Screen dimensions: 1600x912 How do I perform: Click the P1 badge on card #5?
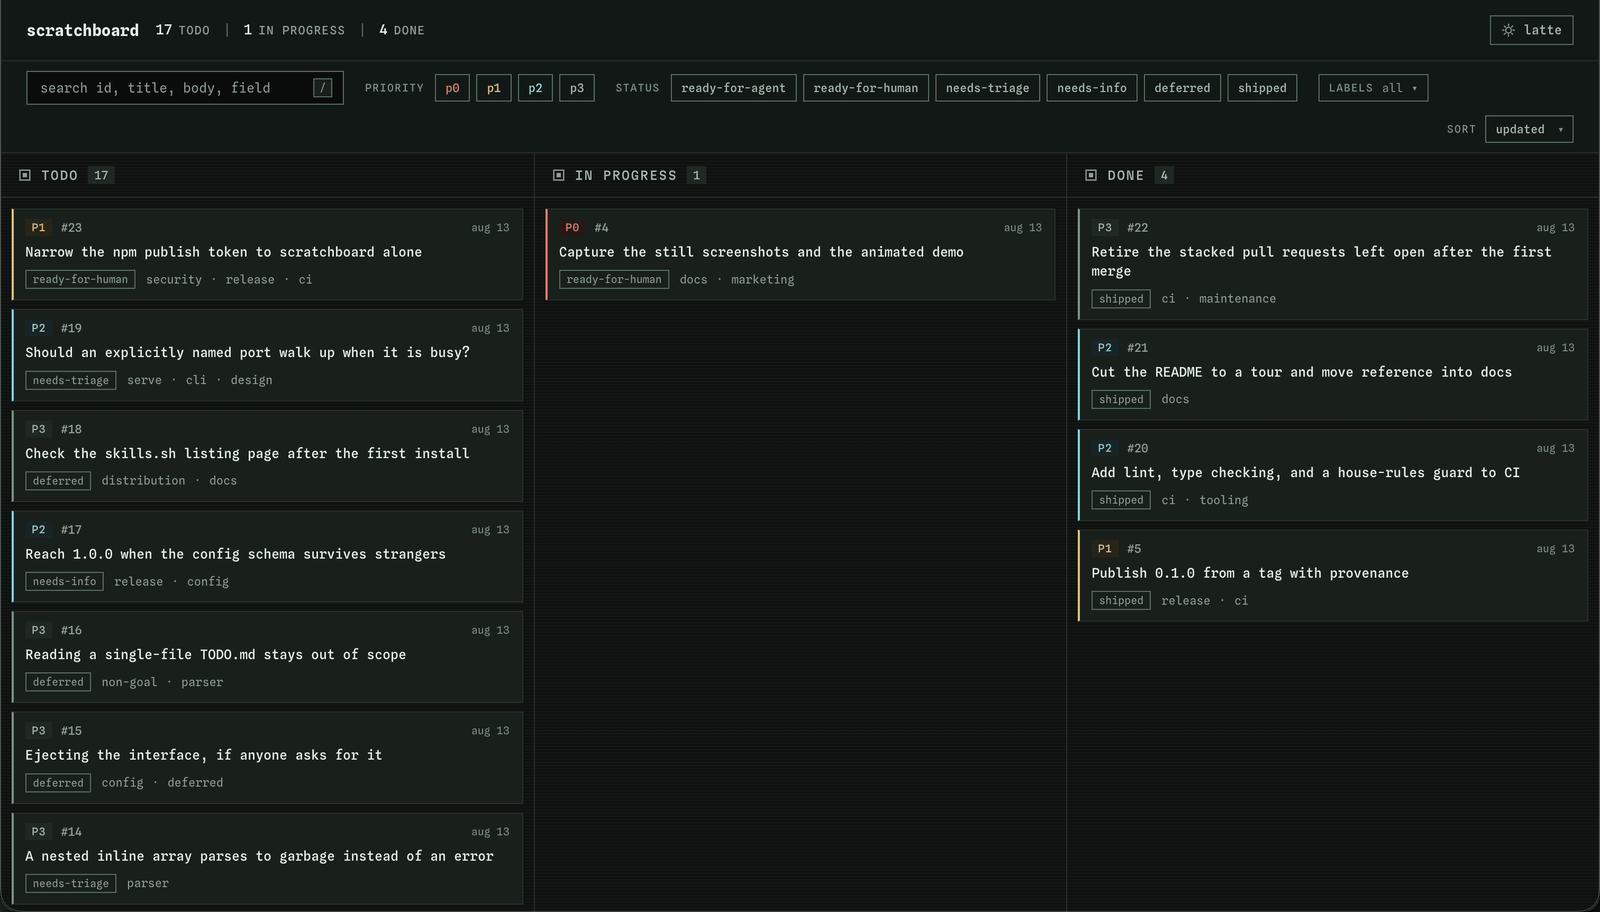1104,549
